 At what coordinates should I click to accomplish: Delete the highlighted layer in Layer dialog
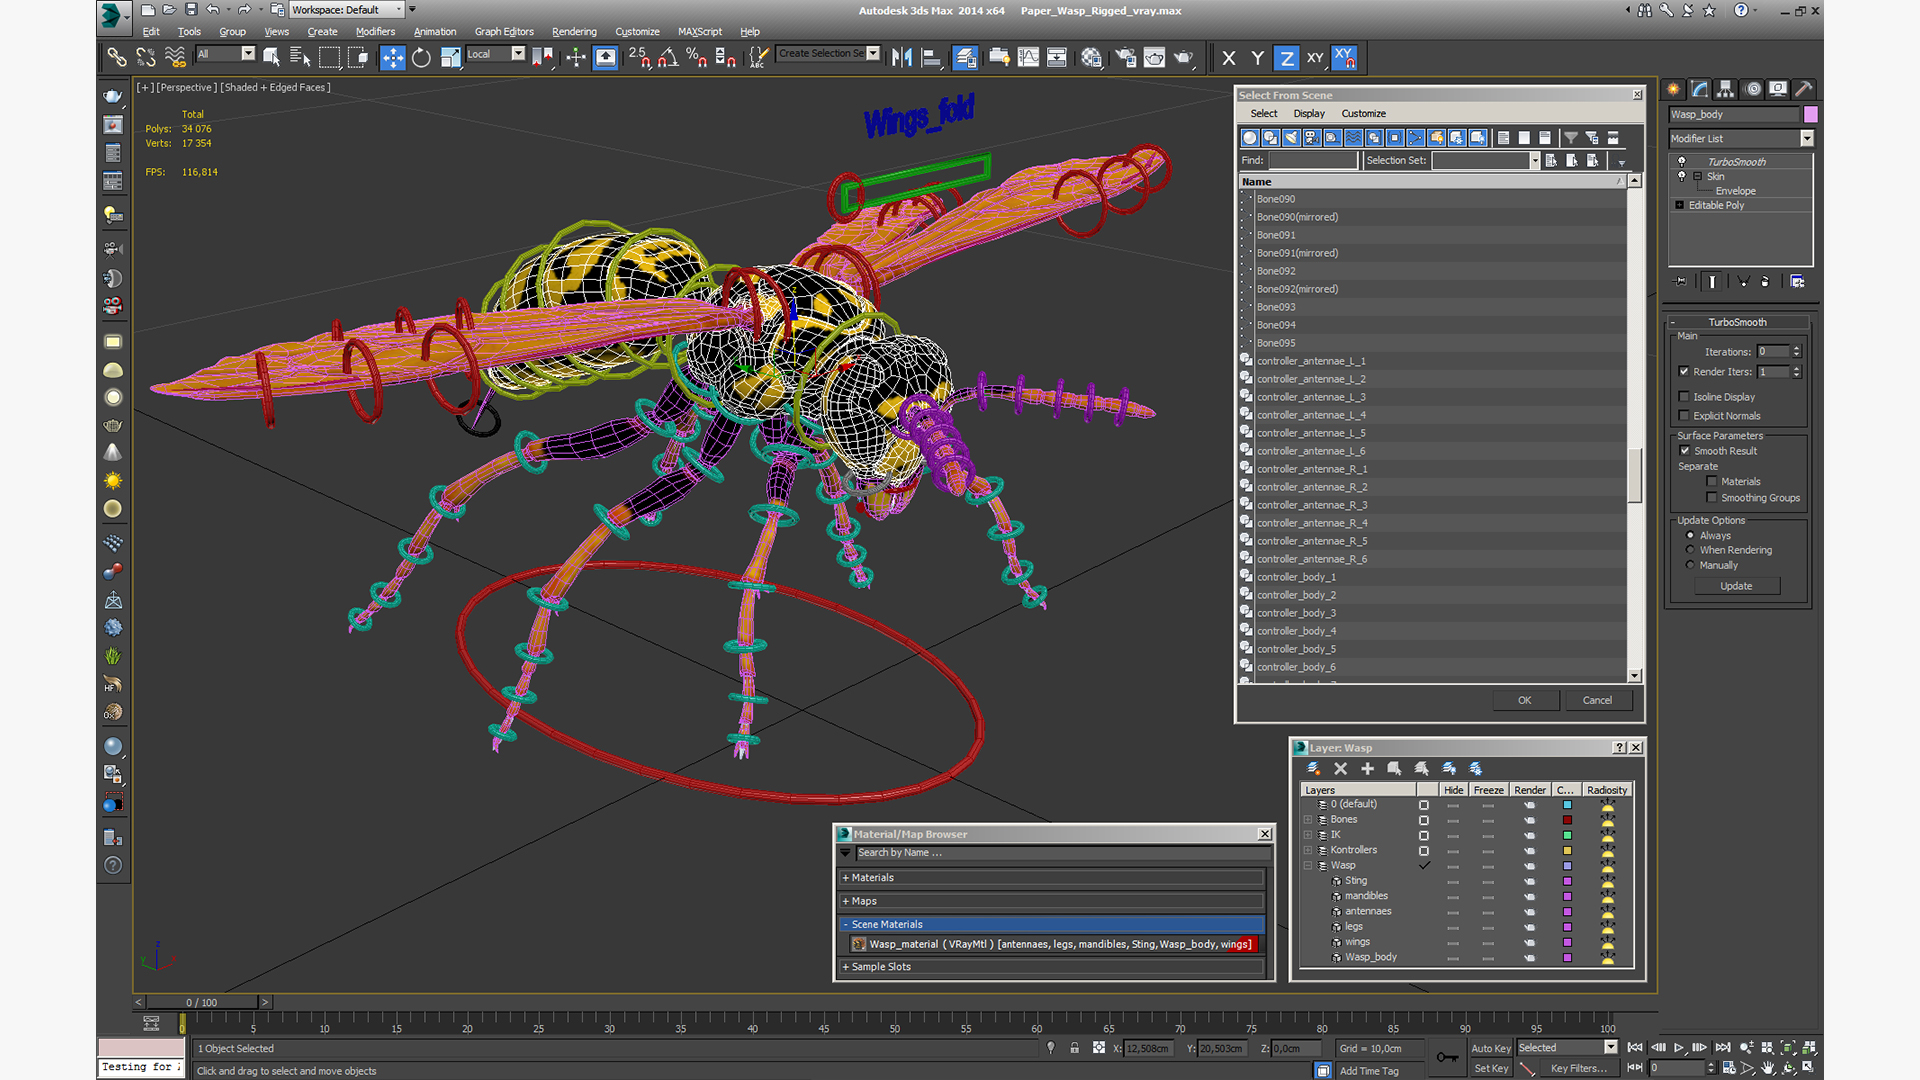1340,769
